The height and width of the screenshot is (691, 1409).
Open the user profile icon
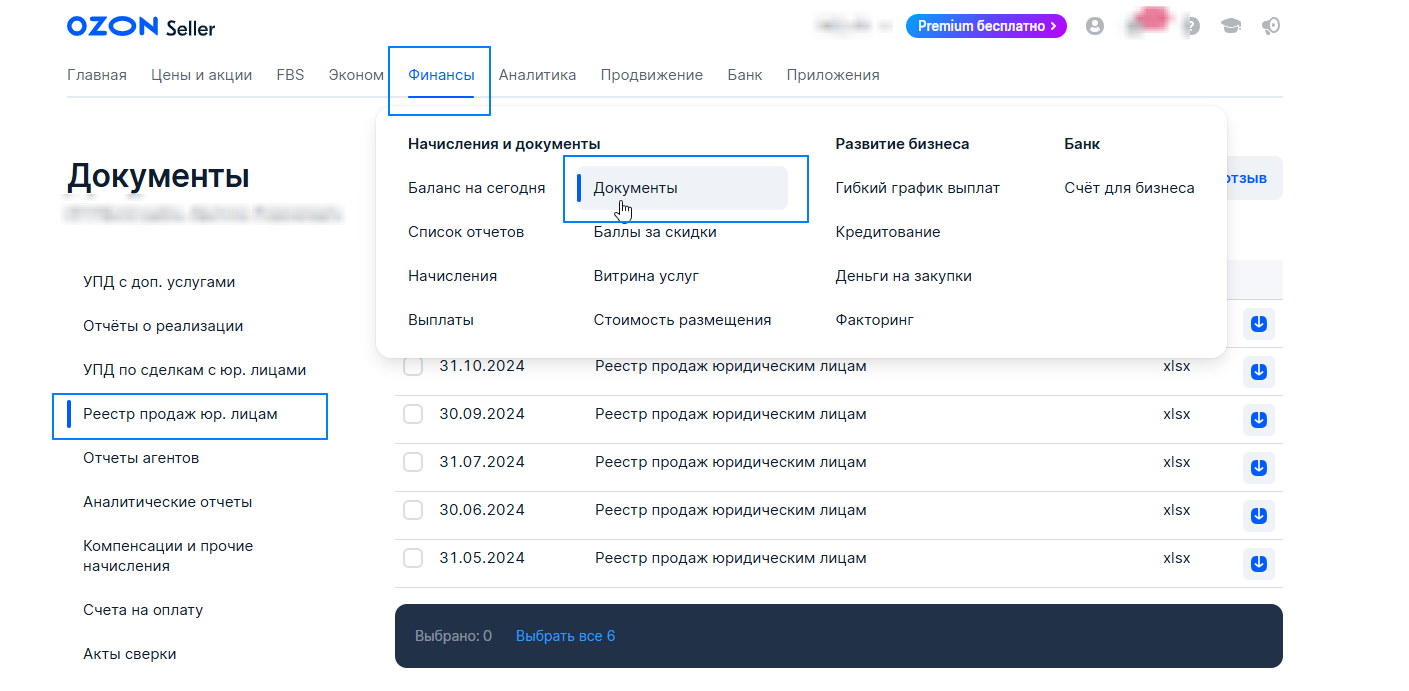[x=1095, y=27]
